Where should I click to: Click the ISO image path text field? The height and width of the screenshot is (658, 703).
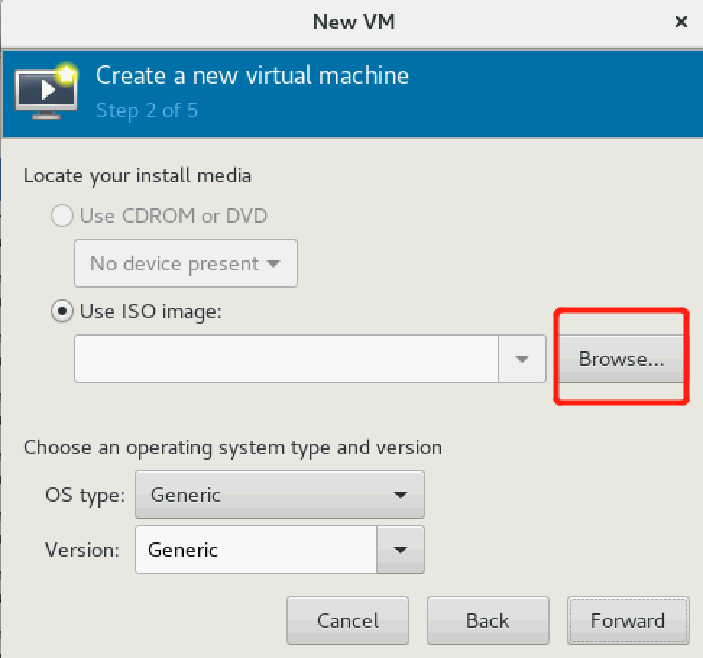(x=286, y=359)
